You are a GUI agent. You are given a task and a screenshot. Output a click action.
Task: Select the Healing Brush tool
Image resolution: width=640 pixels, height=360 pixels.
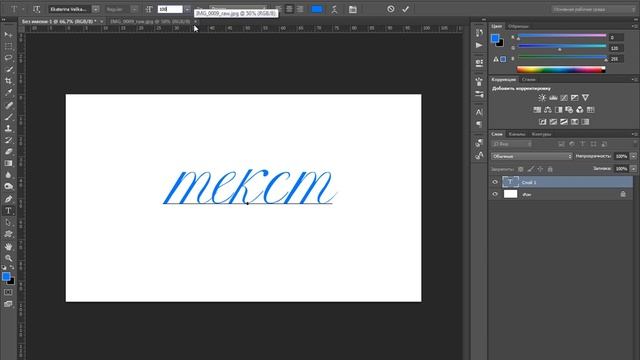tap(8, 105)
